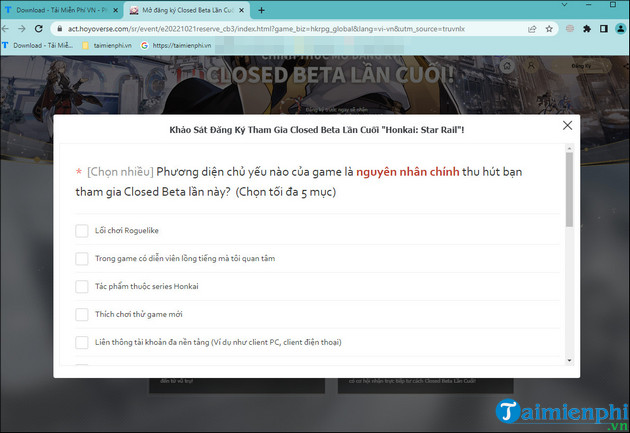Switch to Download - Tải Miễn Phí VN tab

(x=62, y=10)
